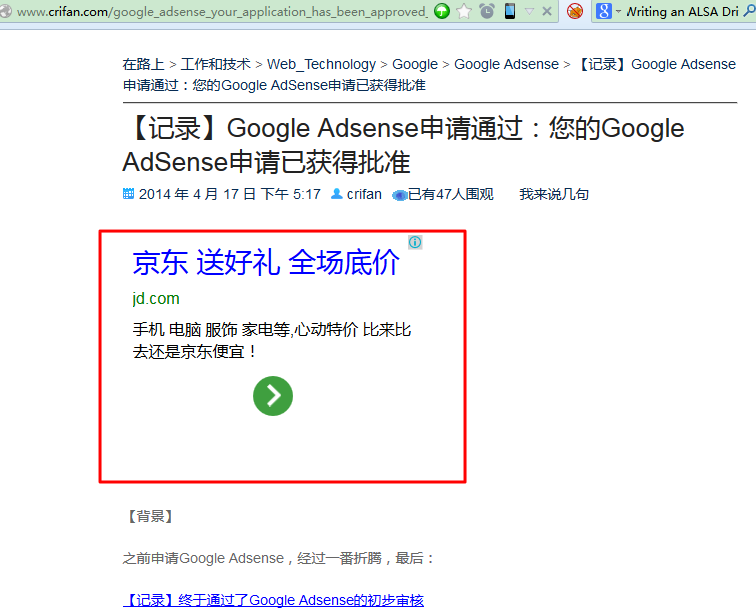Click the eye views icon
This screenshot has height=616, width=756.
click(400, 195)
